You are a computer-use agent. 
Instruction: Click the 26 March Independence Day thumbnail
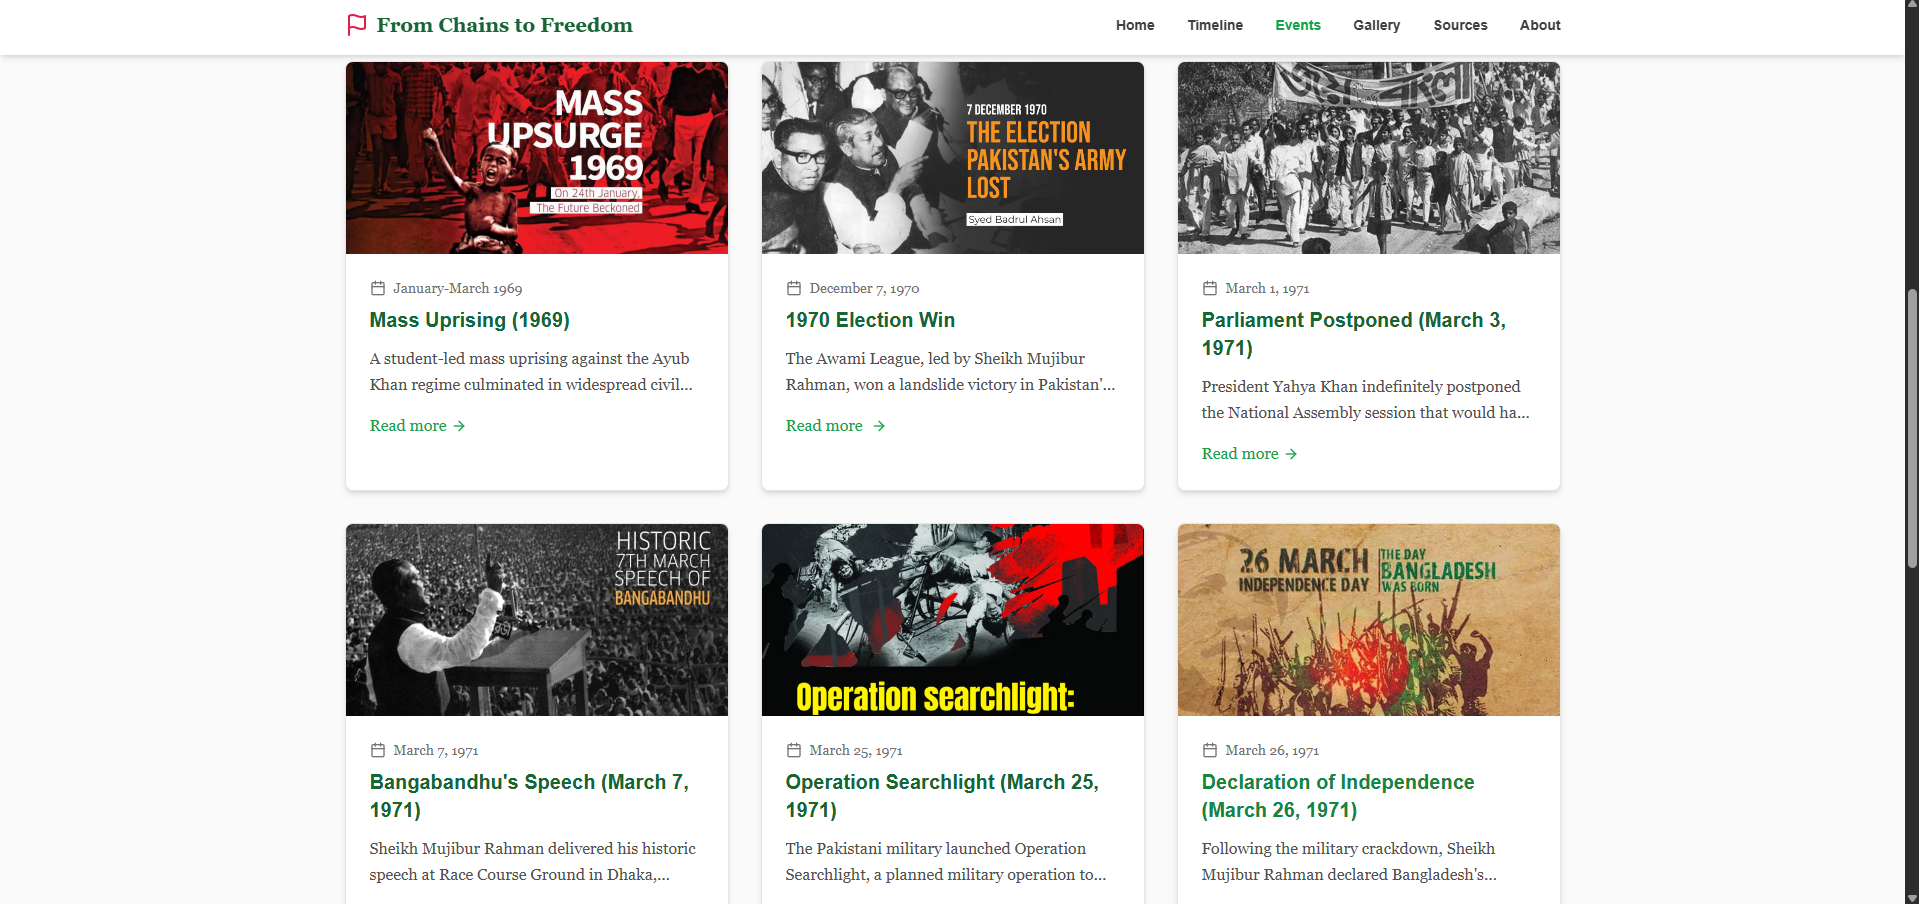[1369, 620]
